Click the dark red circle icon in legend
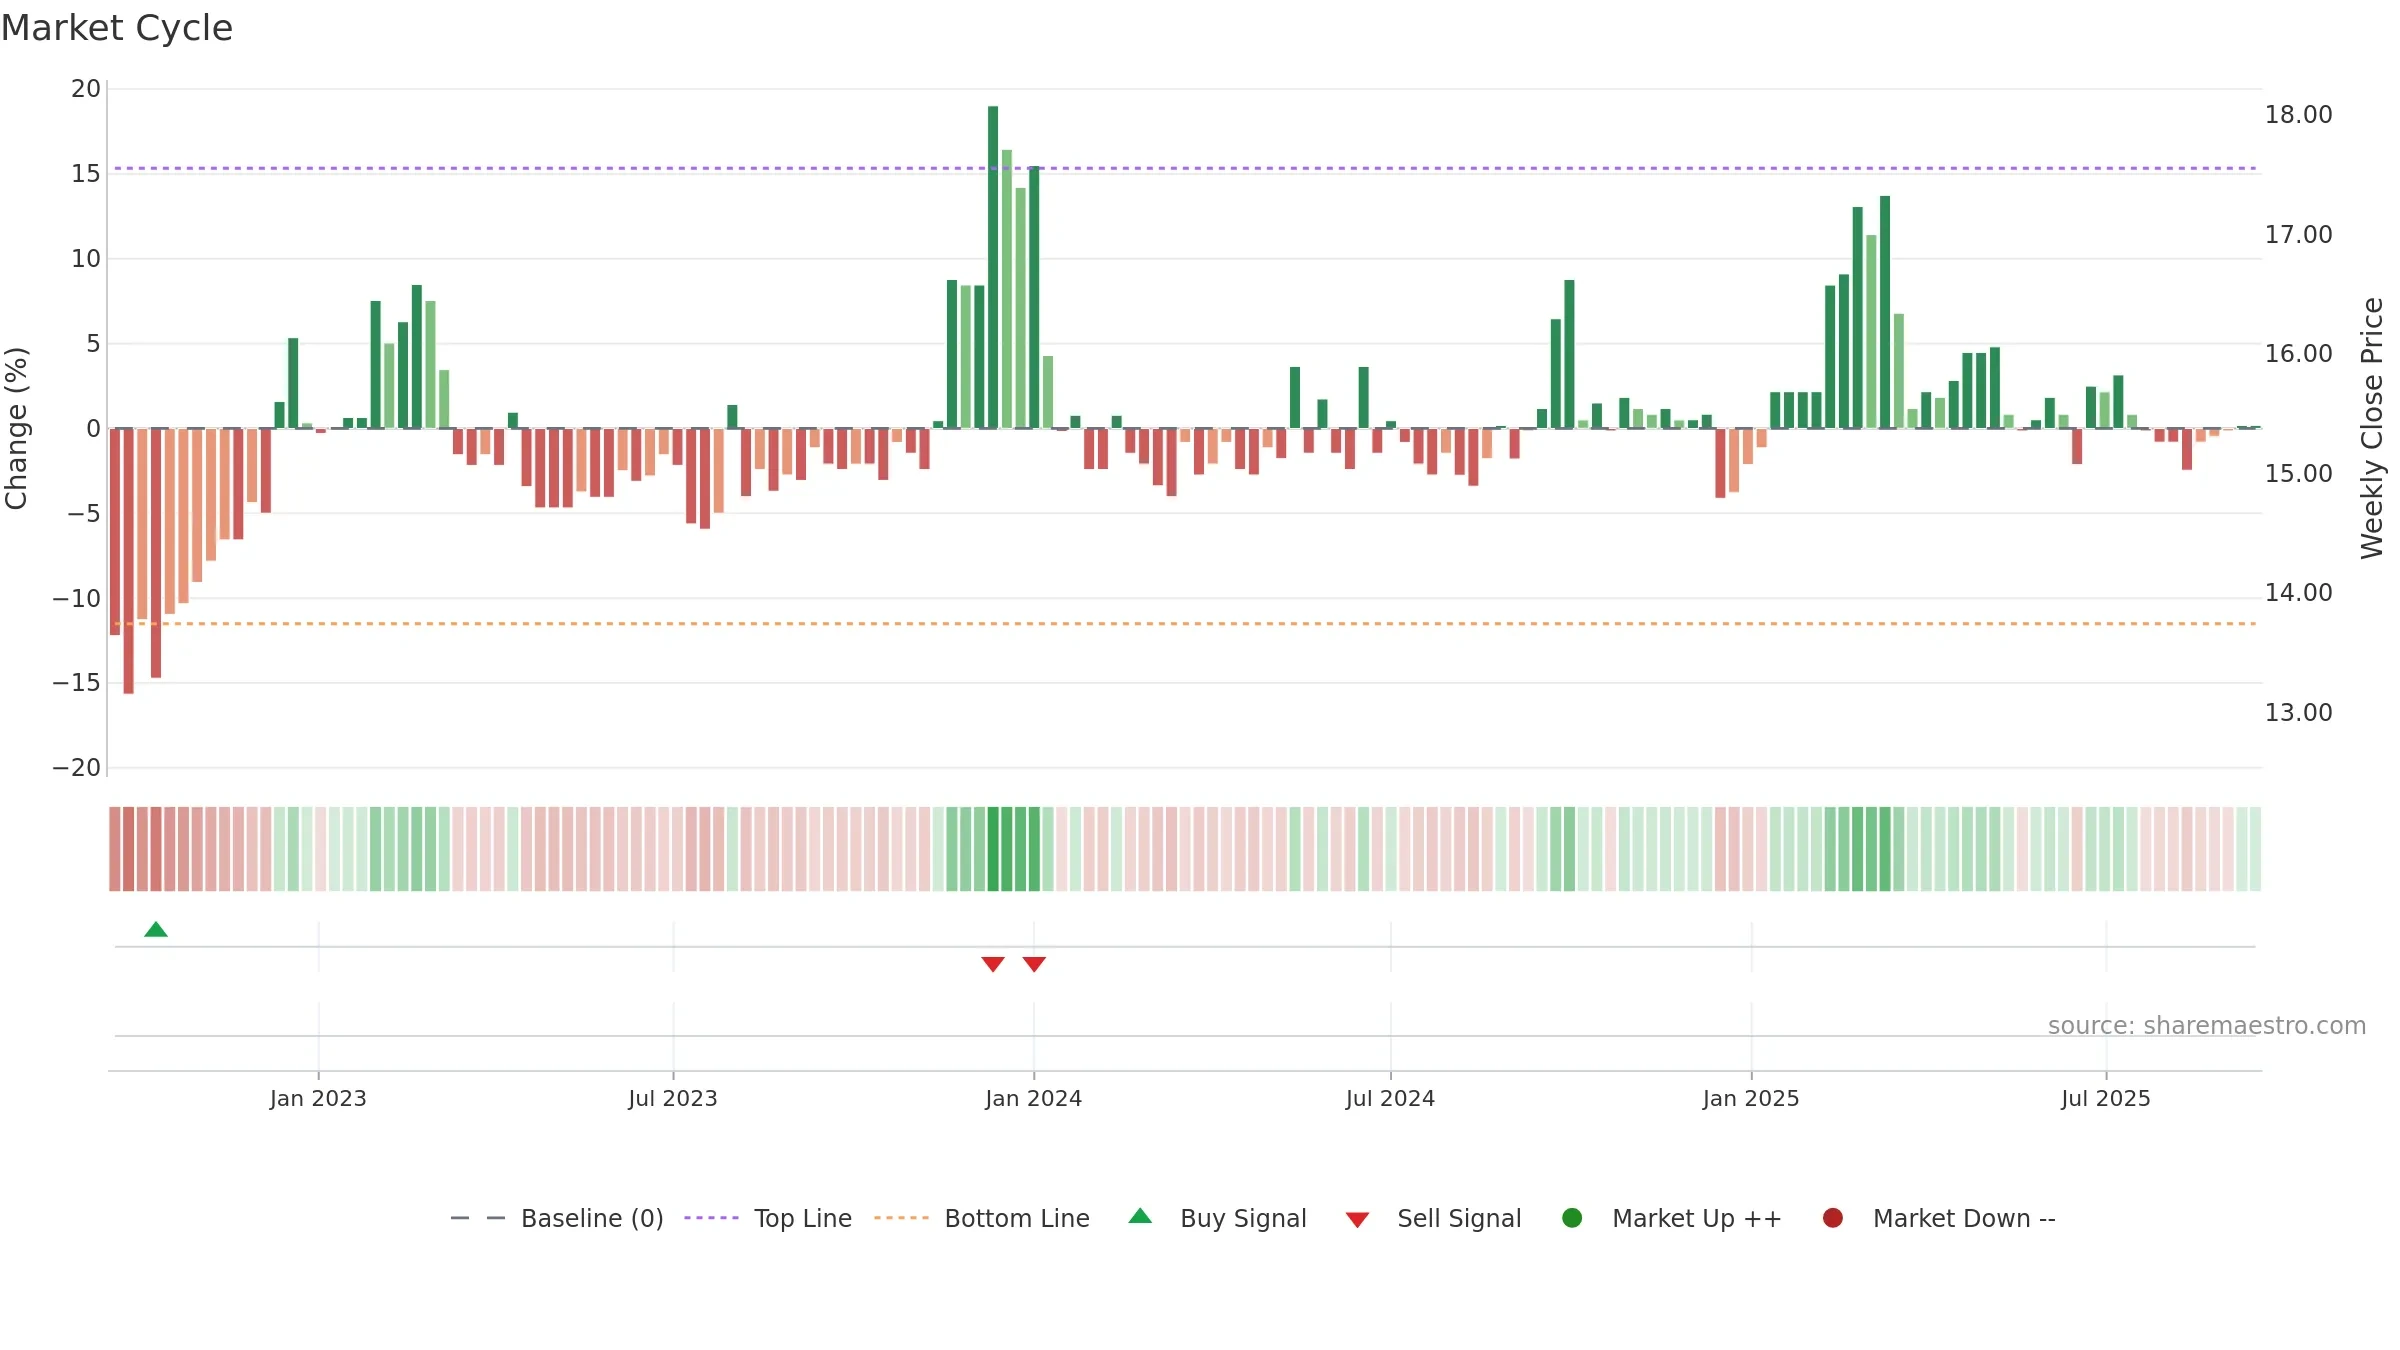The width and height of the screenshot is (2400, 1350). click(x=1833, y=1218)
